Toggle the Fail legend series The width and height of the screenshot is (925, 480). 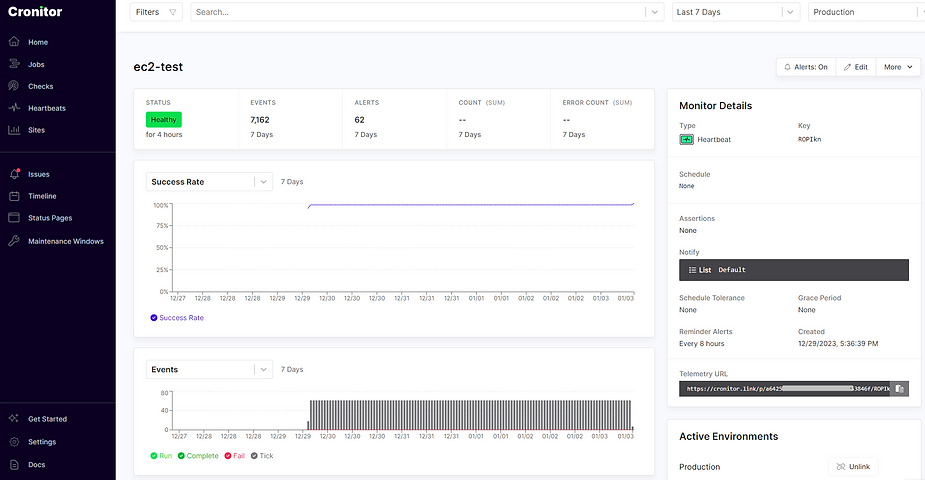(x=234, y=456)
